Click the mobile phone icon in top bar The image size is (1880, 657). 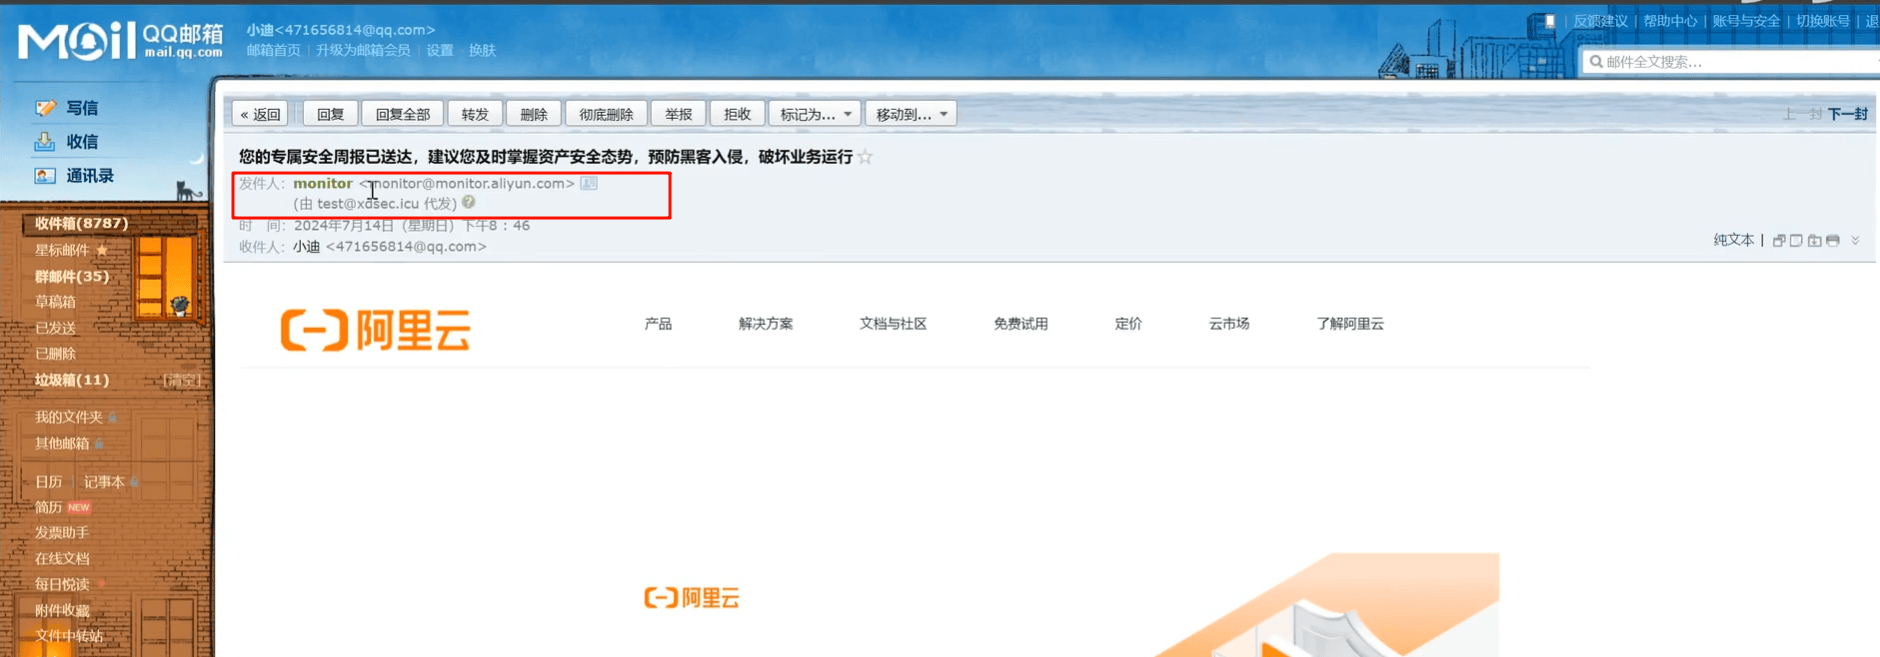coord(1549,21)
